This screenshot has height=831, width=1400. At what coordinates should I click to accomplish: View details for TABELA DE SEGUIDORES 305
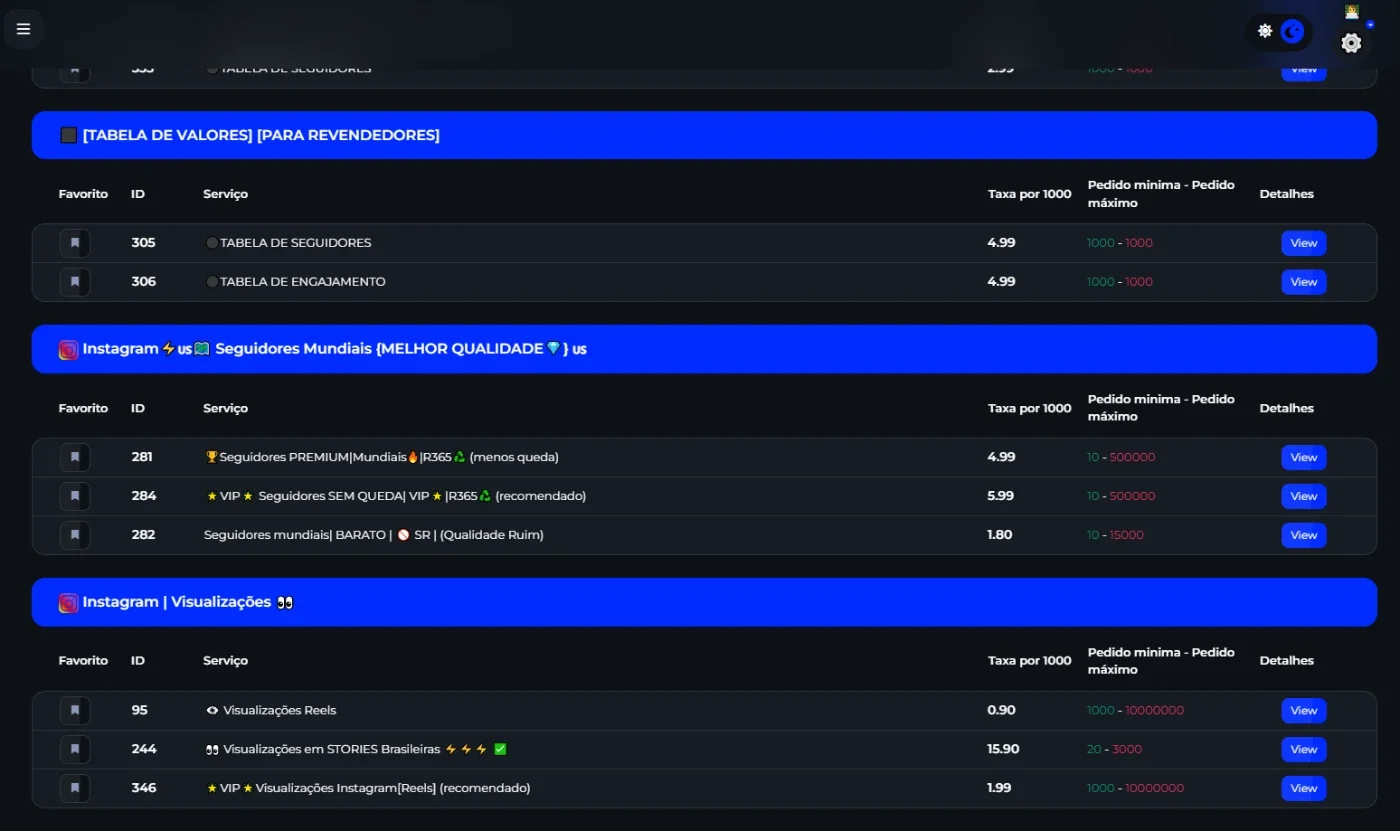(x=1304, y=243)
